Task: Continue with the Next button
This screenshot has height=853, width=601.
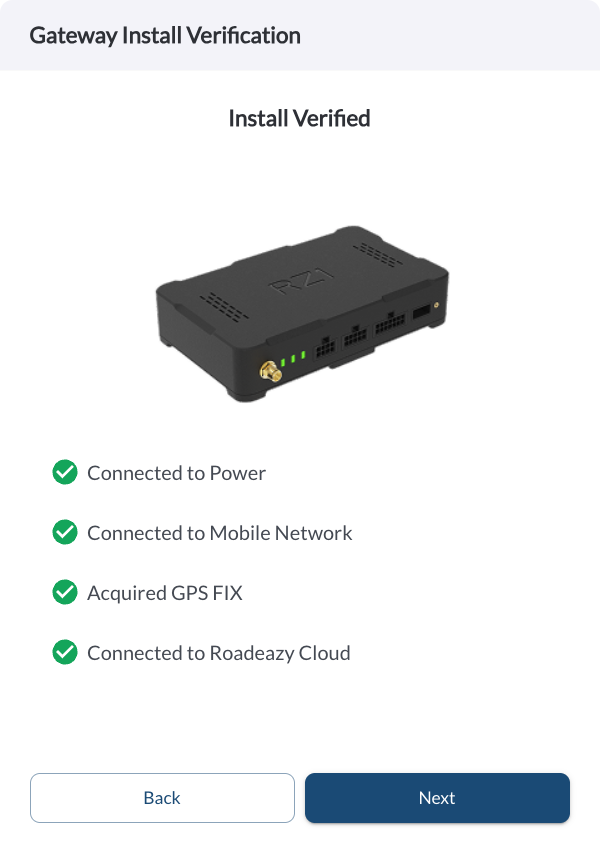Action: 437,798
